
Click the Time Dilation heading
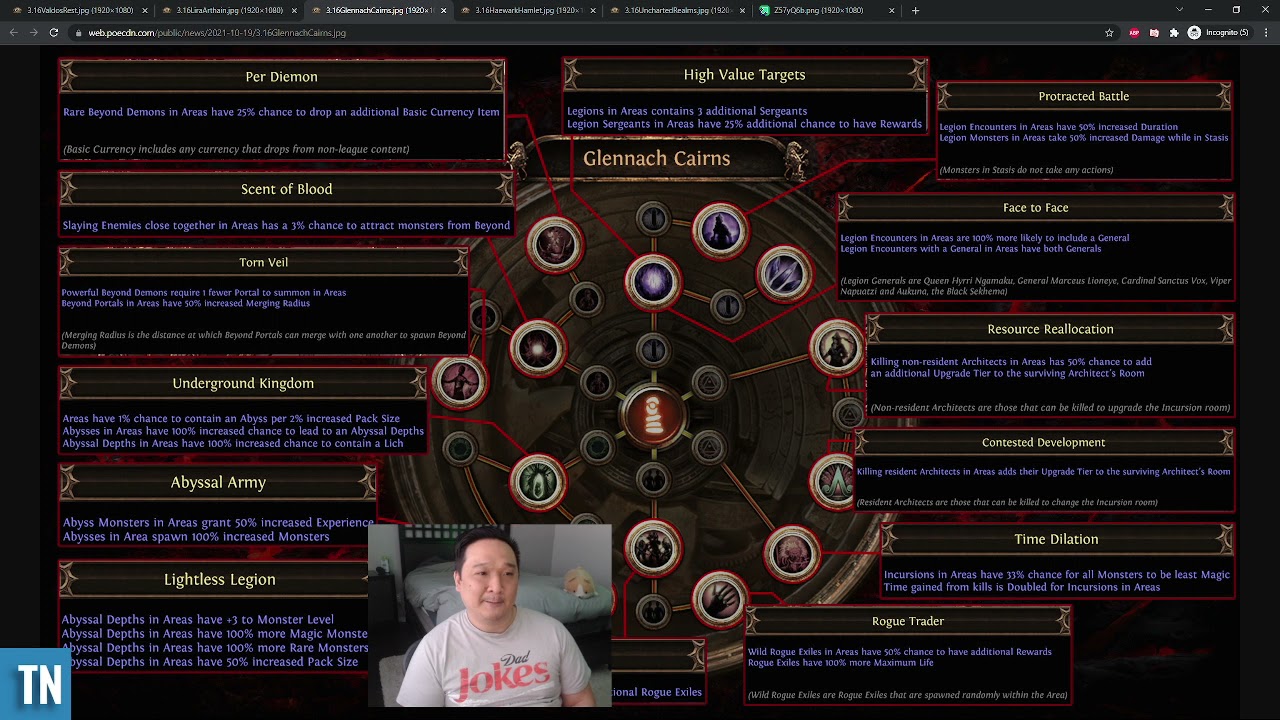click(x=1056, y=539)
